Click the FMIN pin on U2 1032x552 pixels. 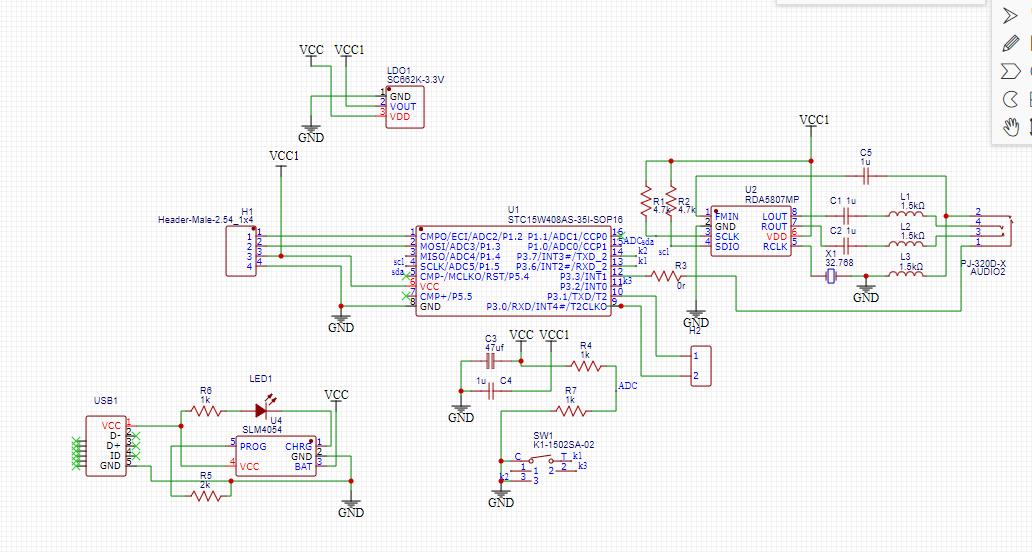pos(727,216)
